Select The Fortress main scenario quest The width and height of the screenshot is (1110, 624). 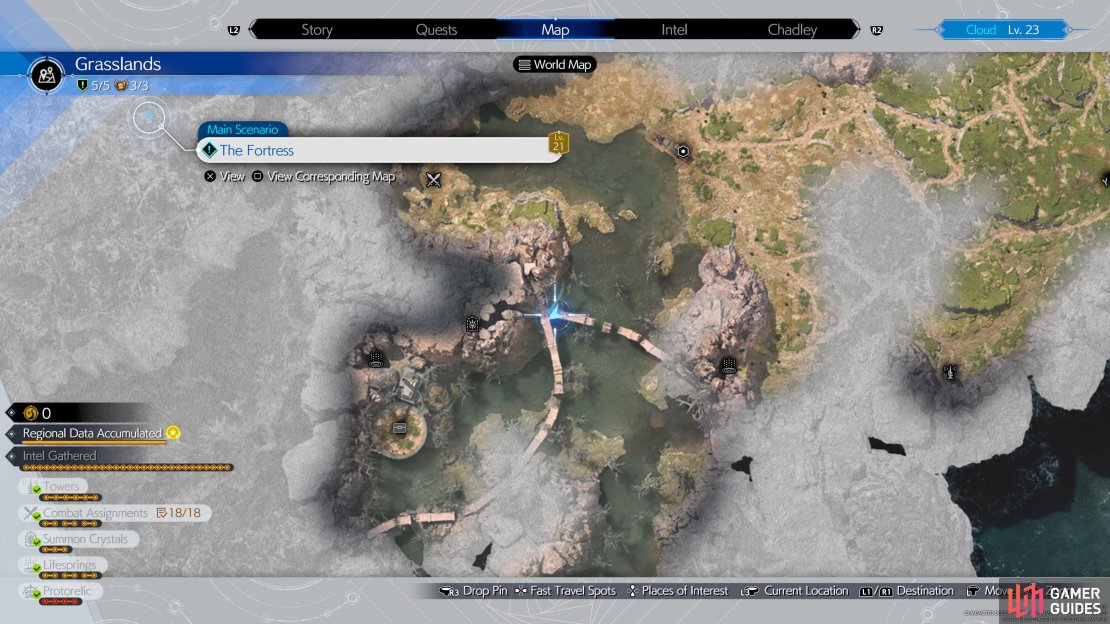pyautogui.click(x=380, y=150)
